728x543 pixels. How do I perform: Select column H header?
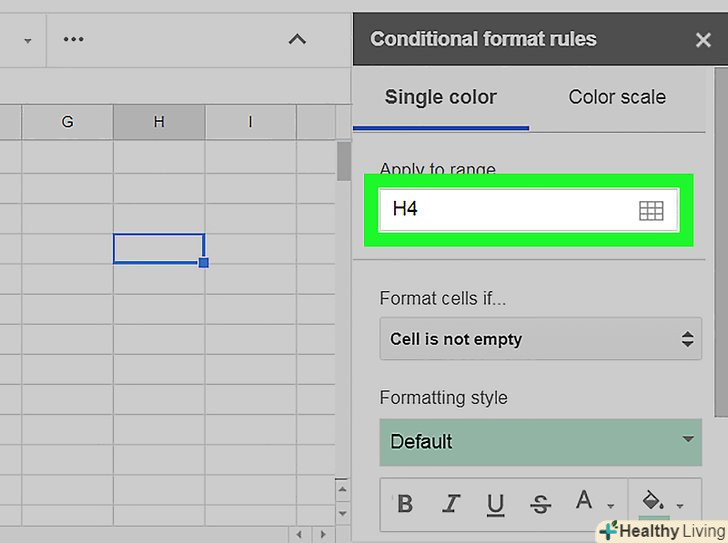click(159, 122)
